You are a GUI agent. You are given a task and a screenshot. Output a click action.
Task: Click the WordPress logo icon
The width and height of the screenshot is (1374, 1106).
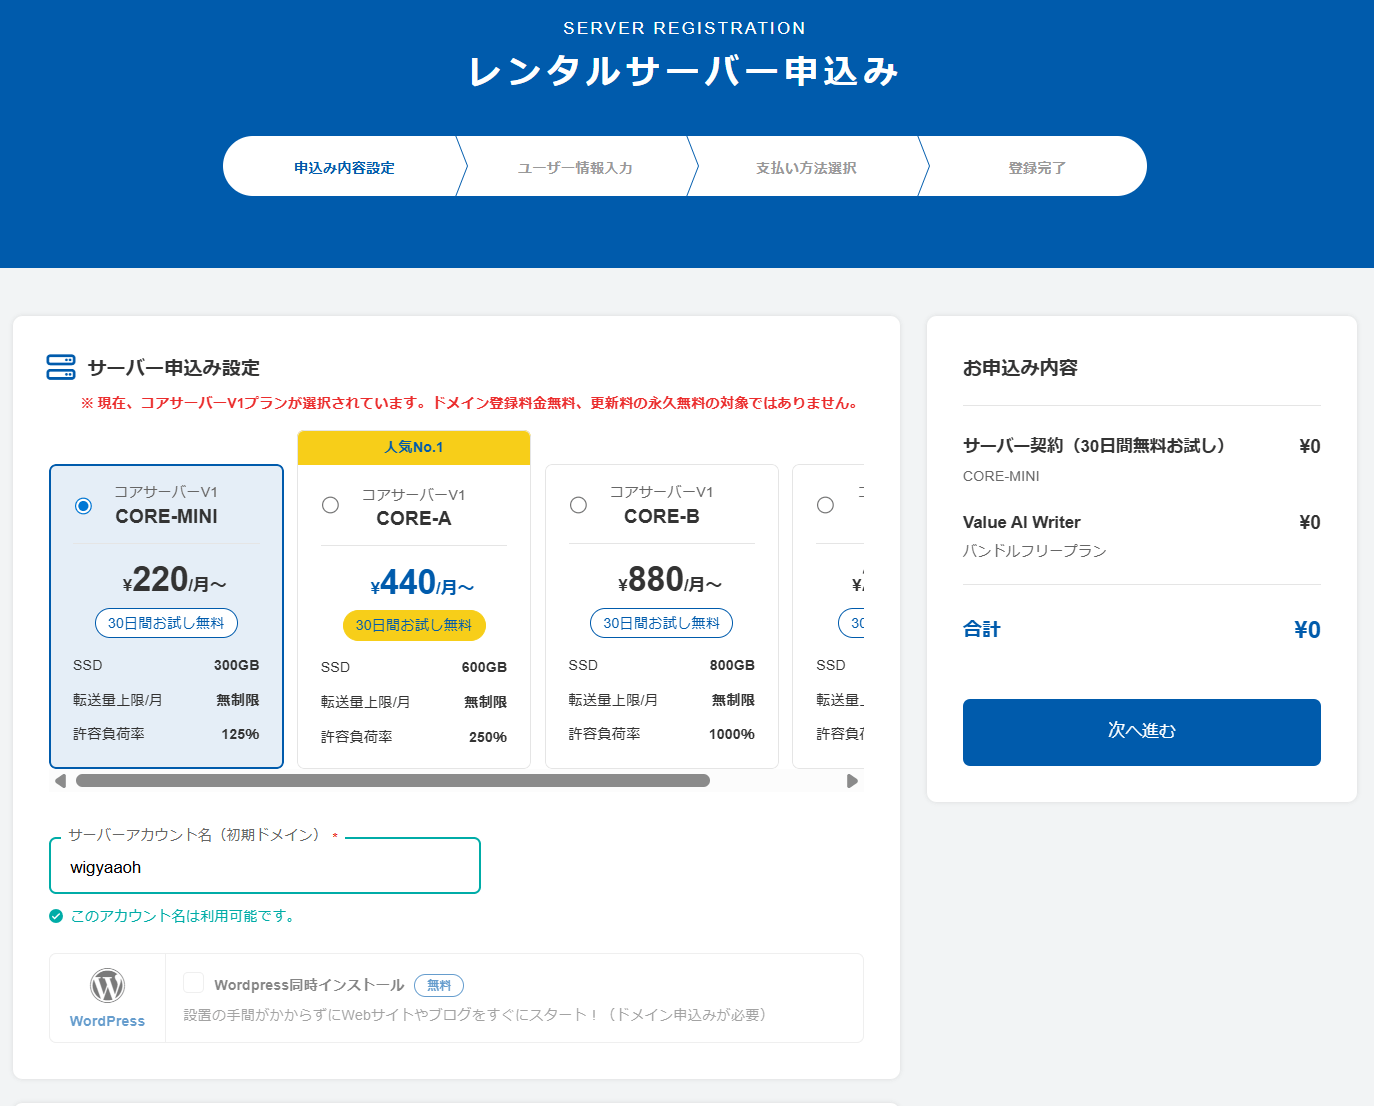(x=106, y=987)
